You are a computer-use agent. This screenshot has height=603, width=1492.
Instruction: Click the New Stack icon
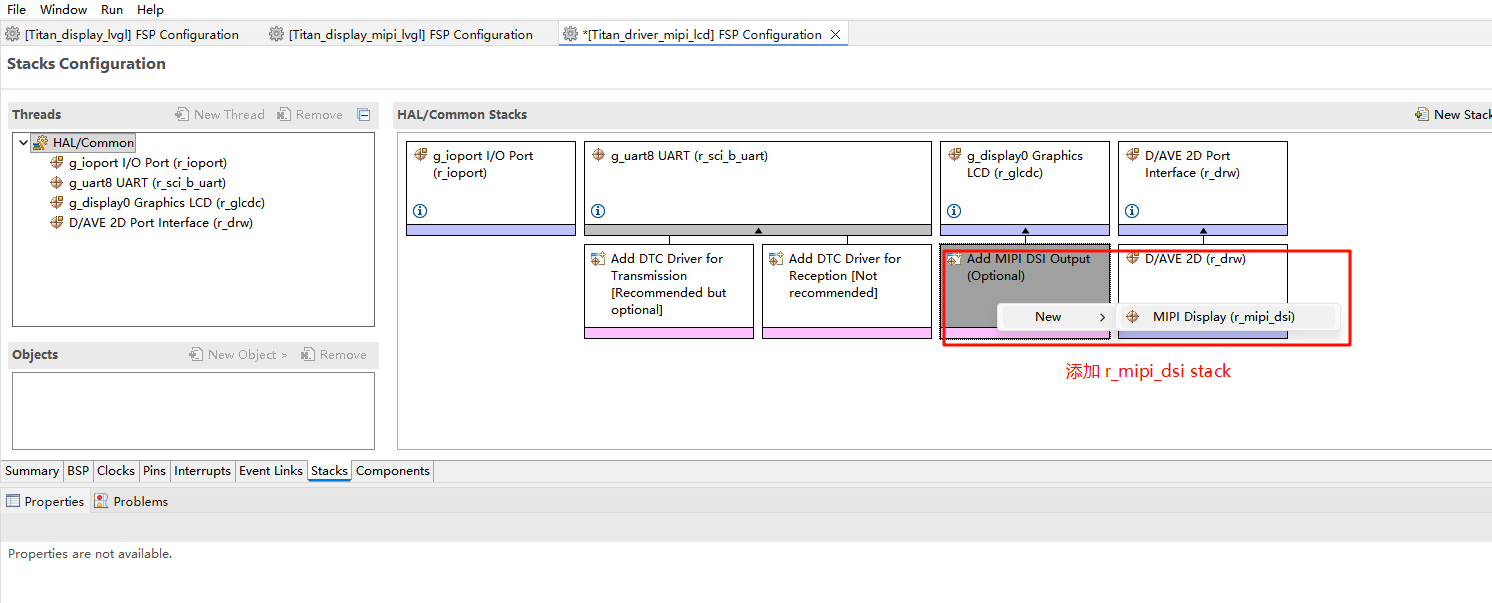coord(1422,115)
